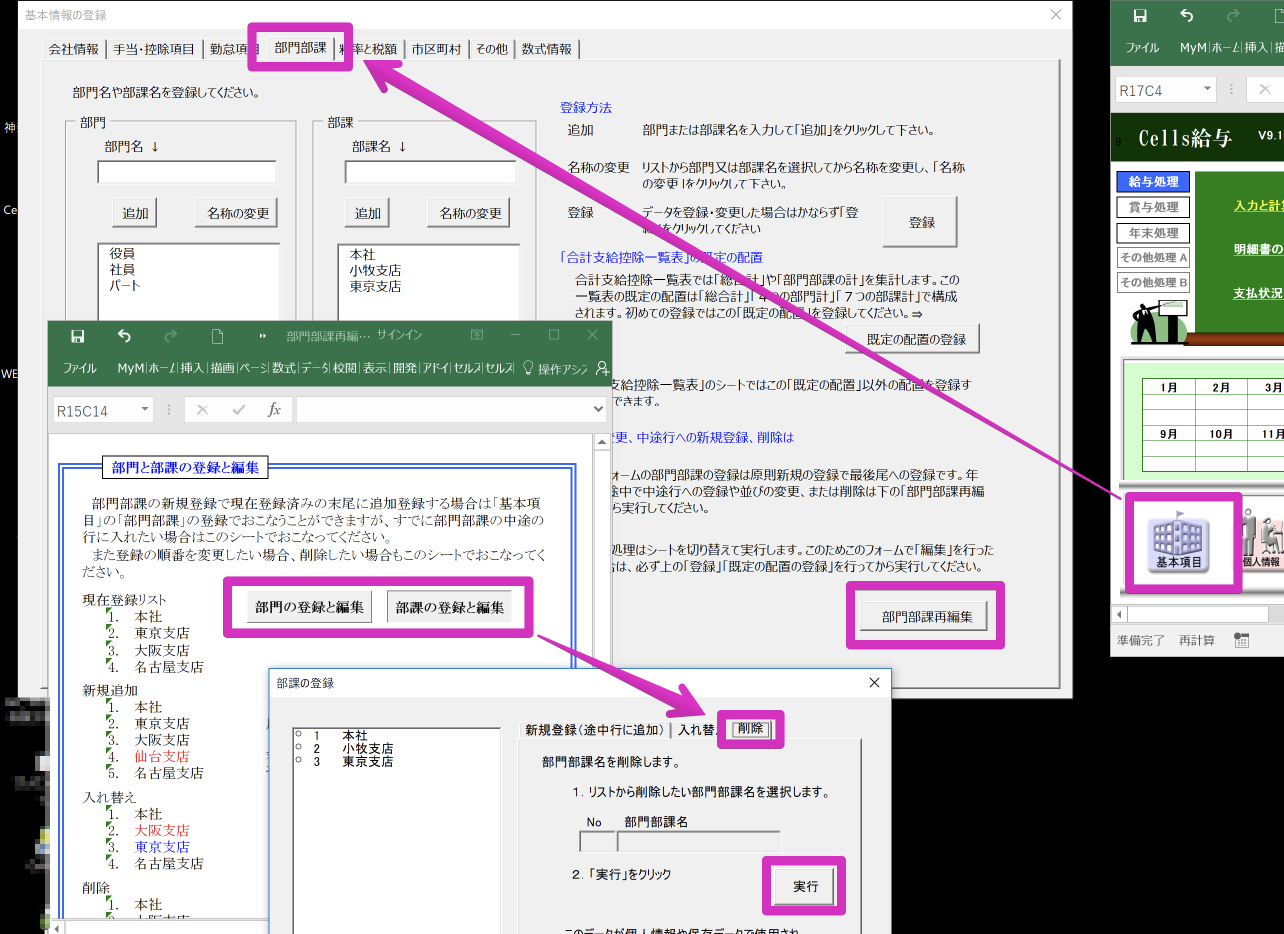Image resolution: width=1284 pixels, height=934 pixels.
Task: Click formula cancel X beside R15C14 box
Action: (202, 410)
